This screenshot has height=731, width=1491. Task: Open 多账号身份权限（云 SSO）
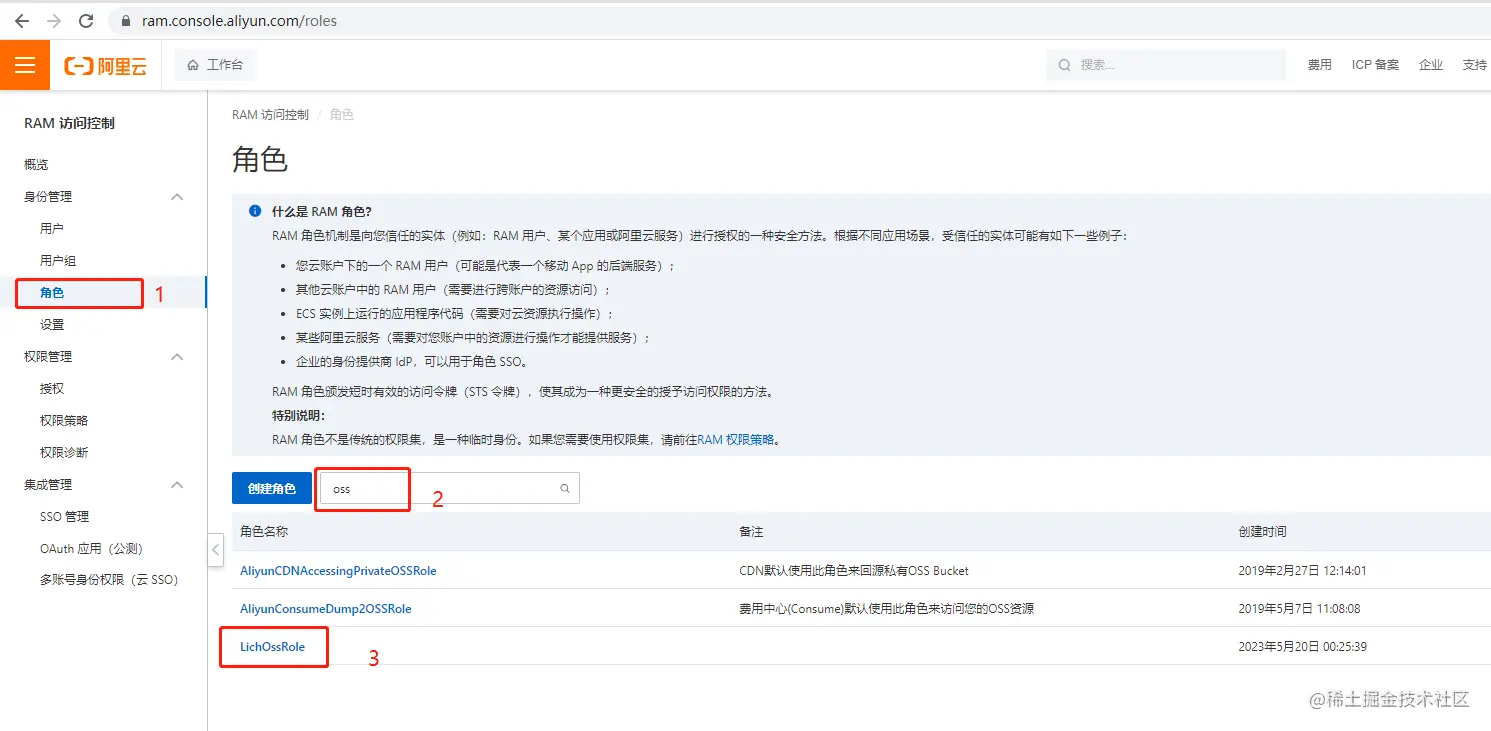coord(109,580)
